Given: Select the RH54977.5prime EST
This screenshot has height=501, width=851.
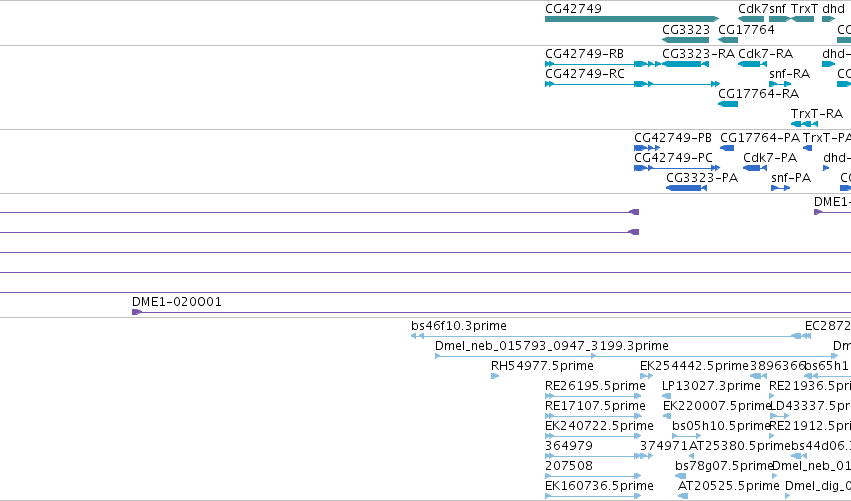Looking at the screenshot, I should [x=494, y=376].
